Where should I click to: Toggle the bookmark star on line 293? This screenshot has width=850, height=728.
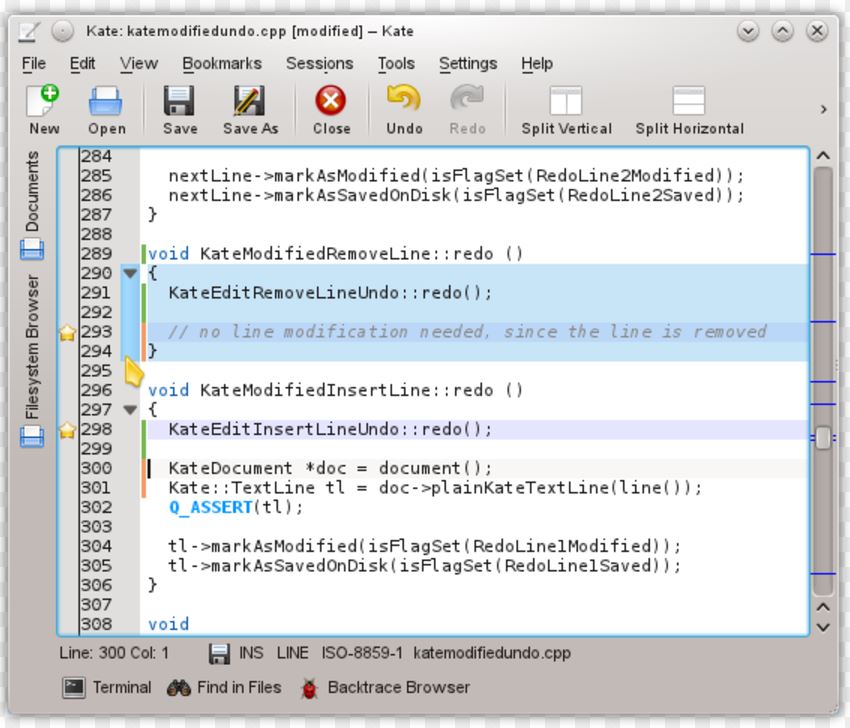coord(67,333)
